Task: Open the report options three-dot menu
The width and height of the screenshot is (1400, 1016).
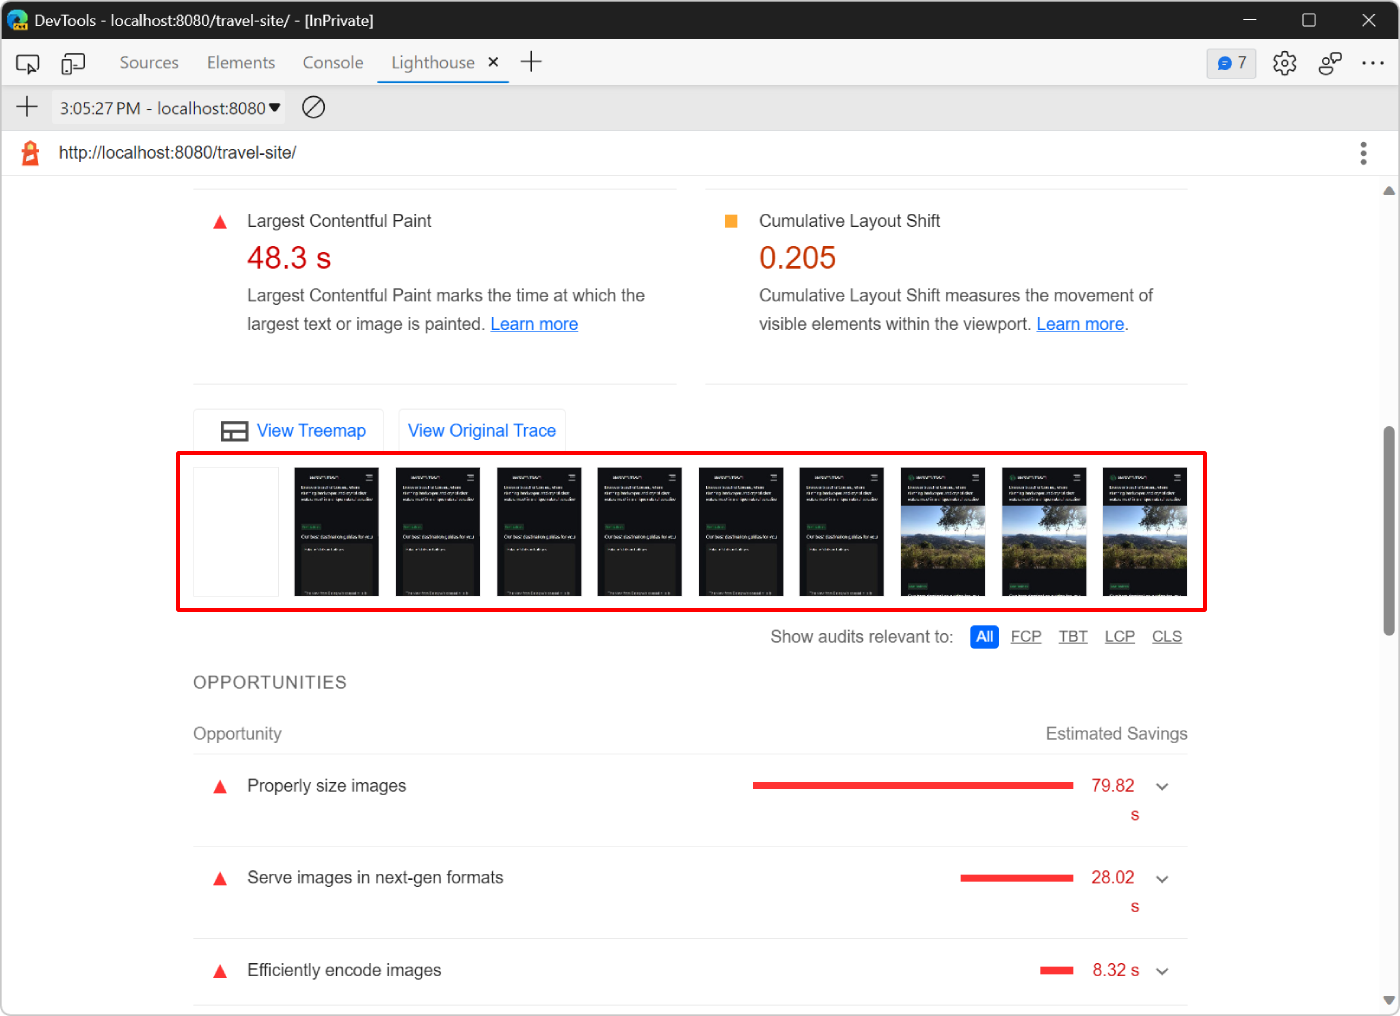Action: coord(1363,152)
